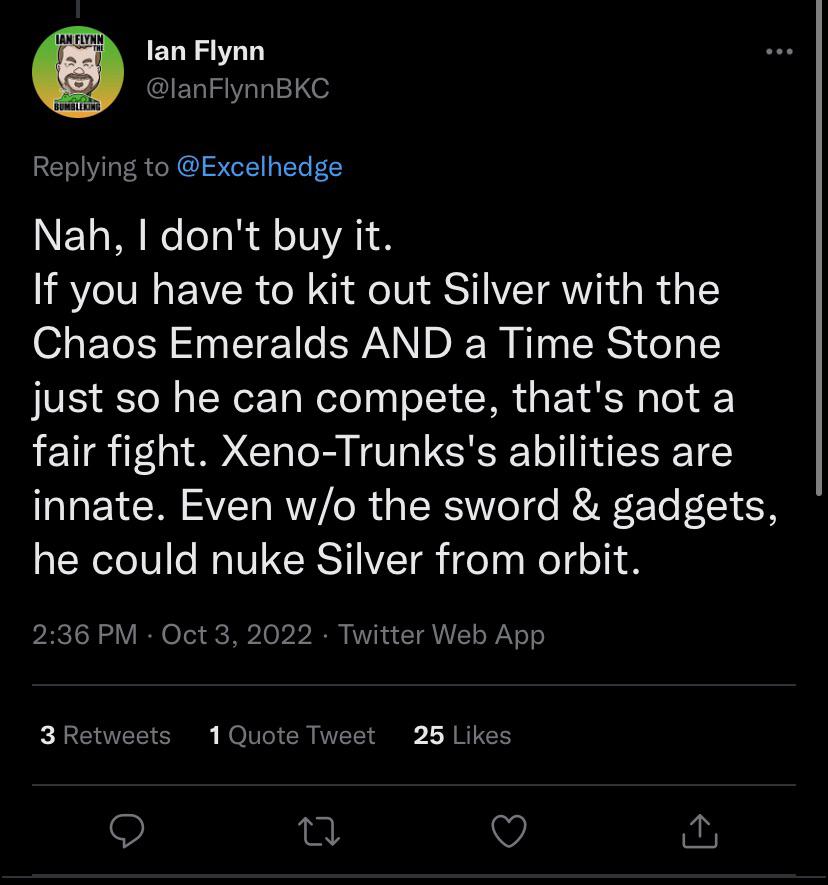Open the Twitter Web App source link
The height and width of the screenshot is (885, 828).
point(441,634)
